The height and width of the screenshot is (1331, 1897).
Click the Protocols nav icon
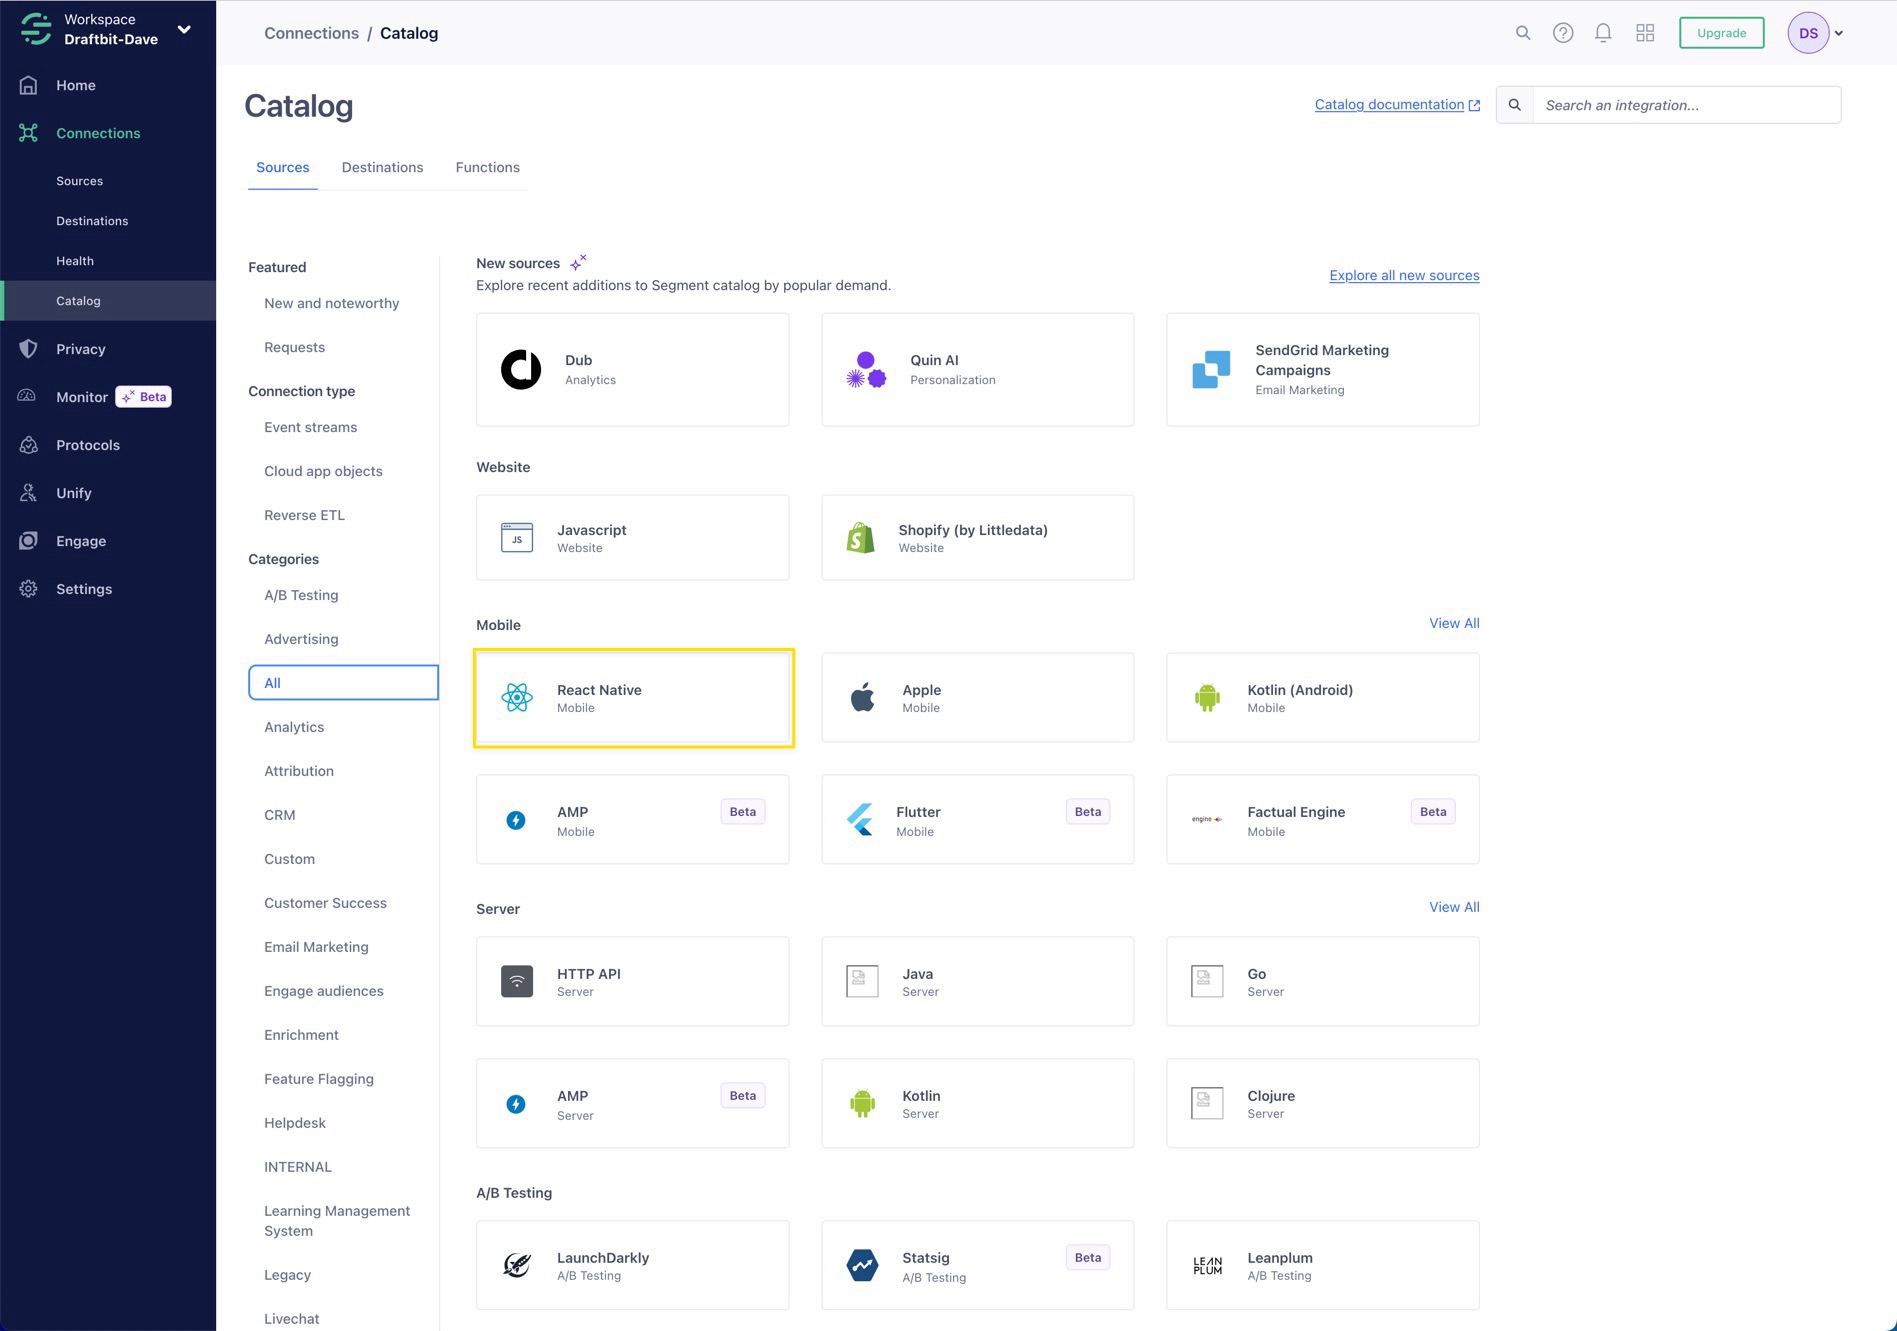(29, 445)
